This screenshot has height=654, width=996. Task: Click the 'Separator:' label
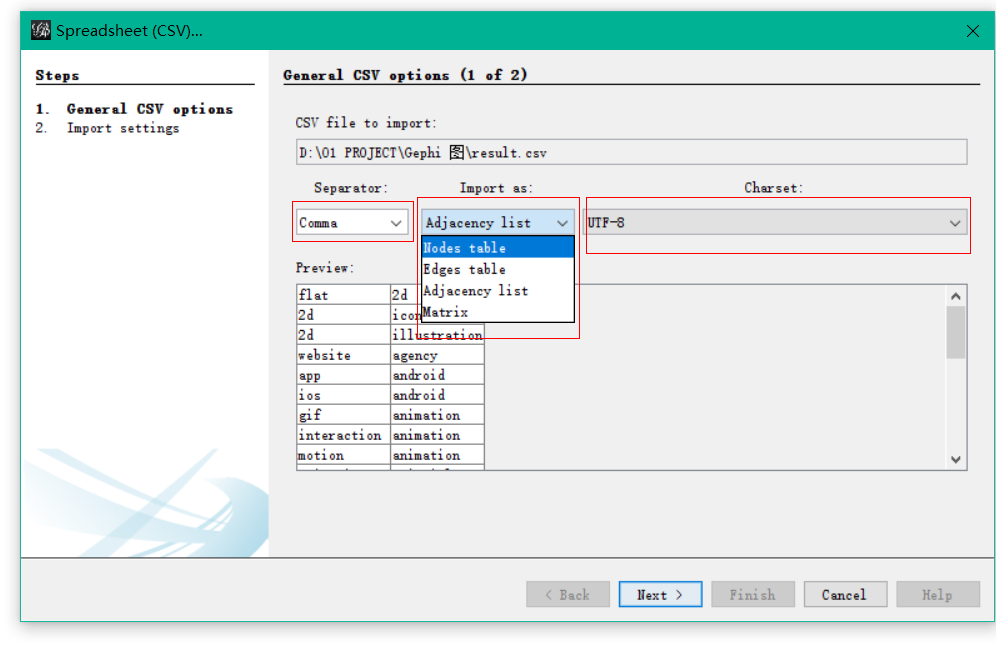point(351,187)
